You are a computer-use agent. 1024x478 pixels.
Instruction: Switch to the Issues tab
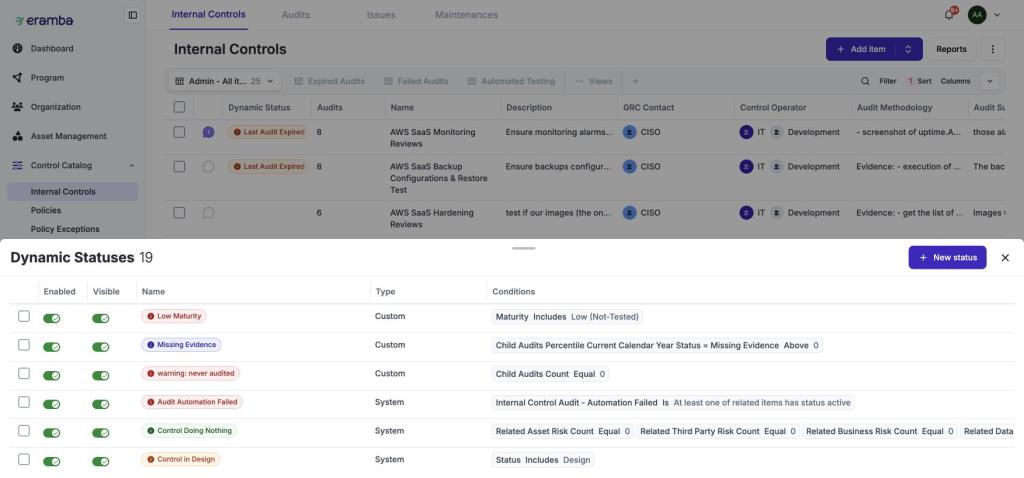[381, 14]
